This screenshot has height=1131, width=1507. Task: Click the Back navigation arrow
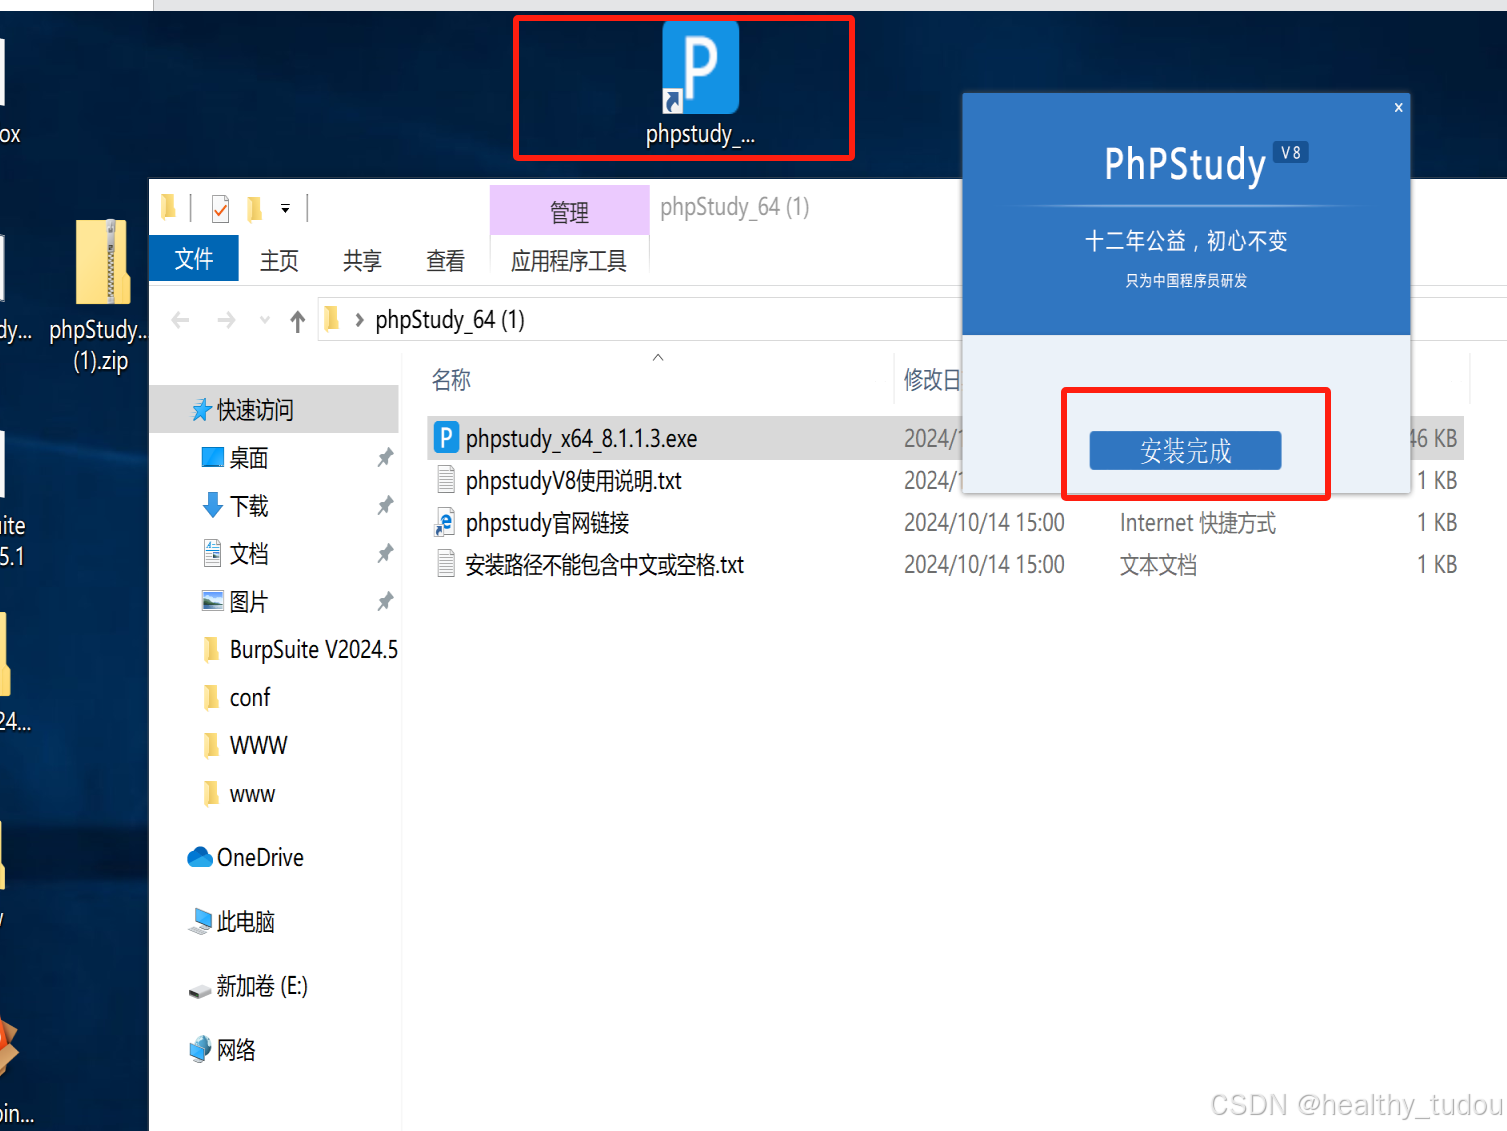pos(181,320)
